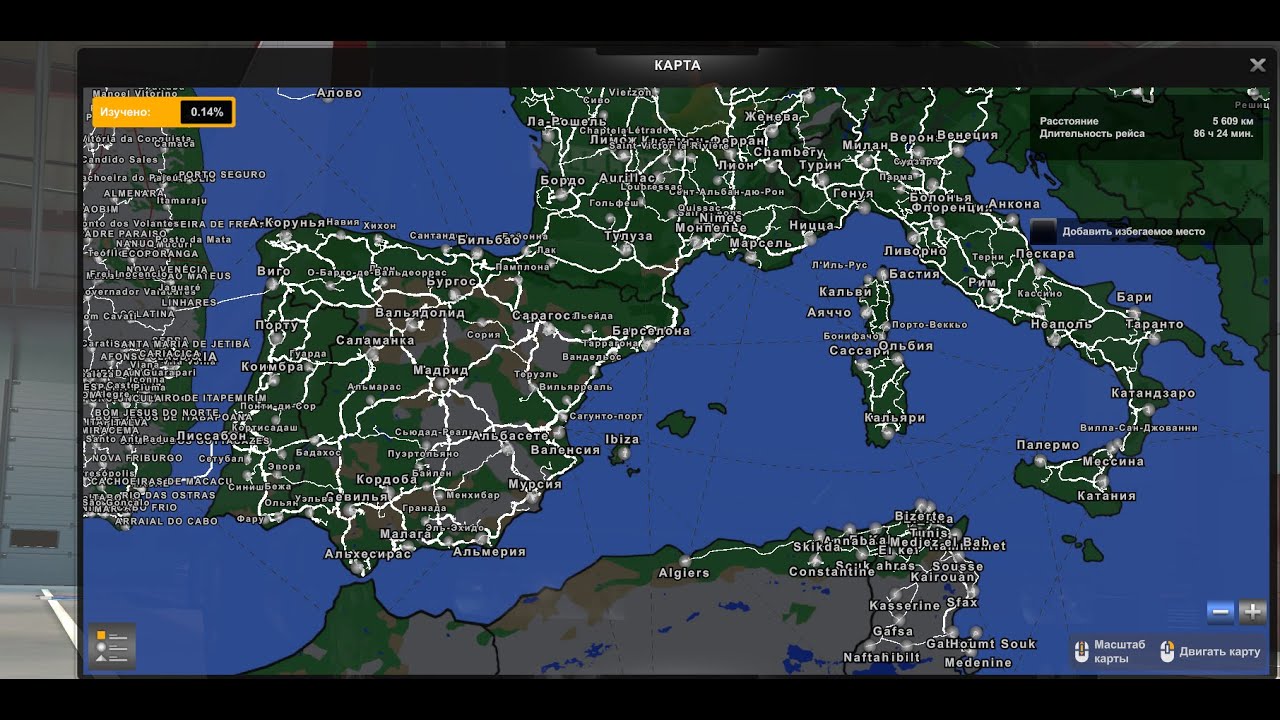Select Лиссабон on the map
The image size is (1280, 720).
(x=211, y=436)
